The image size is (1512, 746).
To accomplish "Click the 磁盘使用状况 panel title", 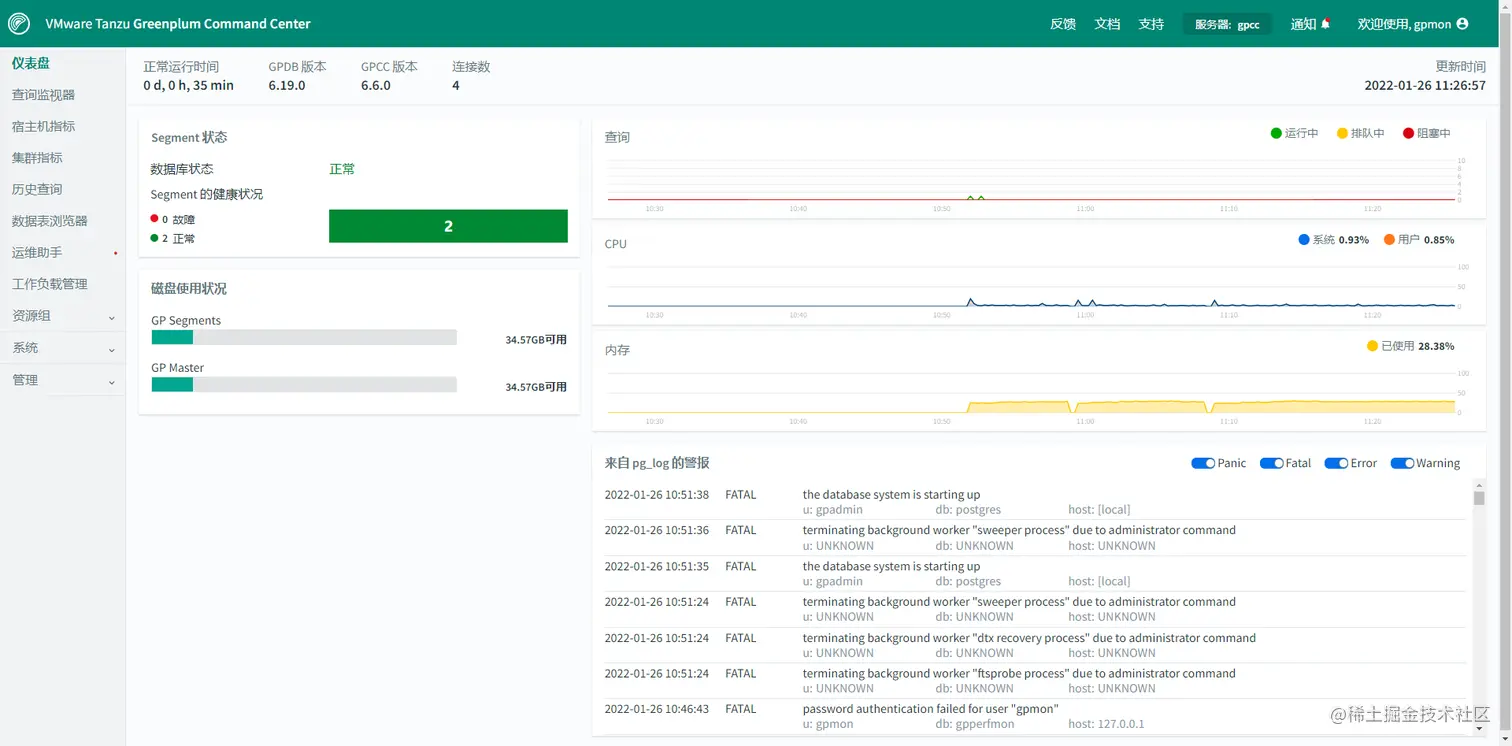I will pos(189,289).
